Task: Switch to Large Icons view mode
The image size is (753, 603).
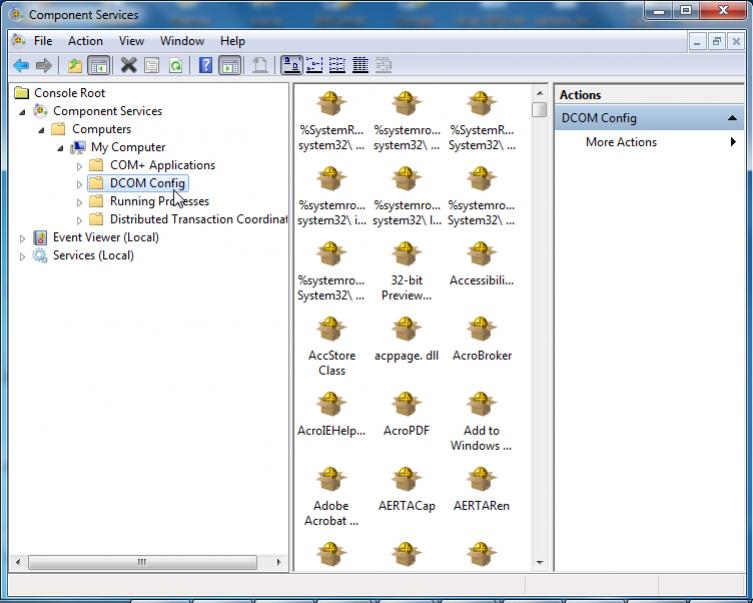Action: [291, 66]
